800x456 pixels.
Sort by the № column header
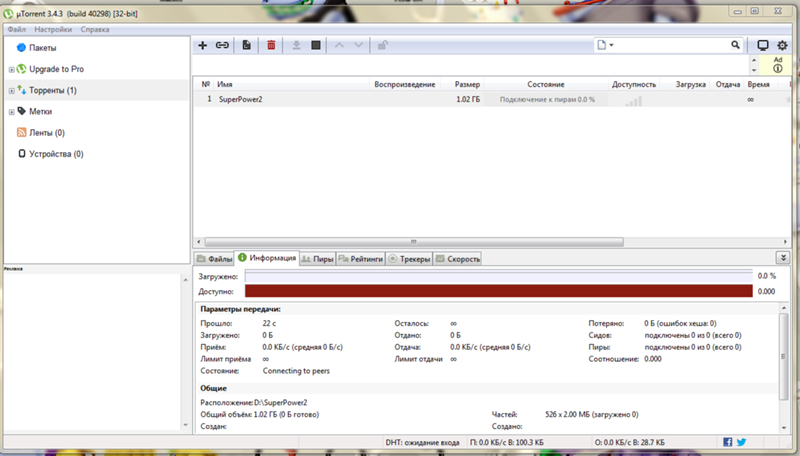[x=205, y=85]
